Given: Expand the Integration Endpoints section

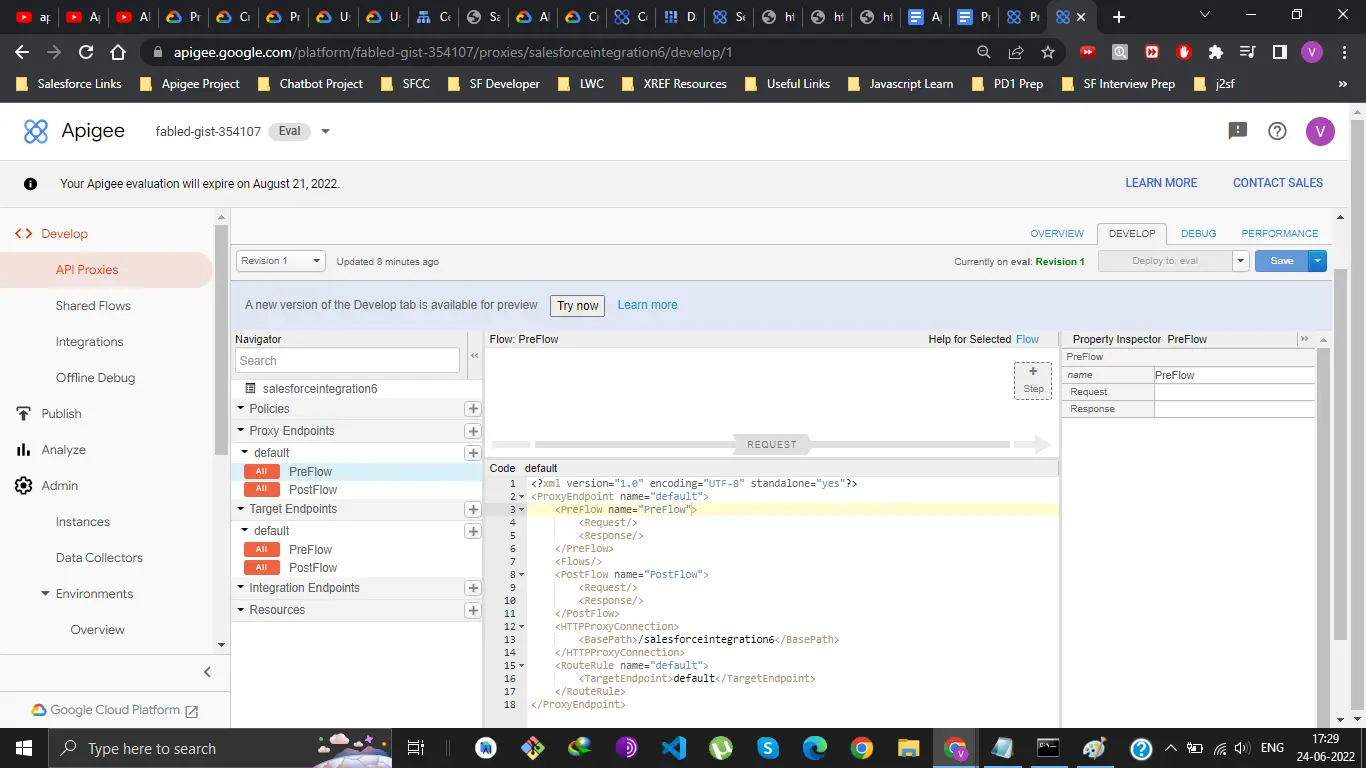Looking at the screenshot, I should tap(241, 588).
